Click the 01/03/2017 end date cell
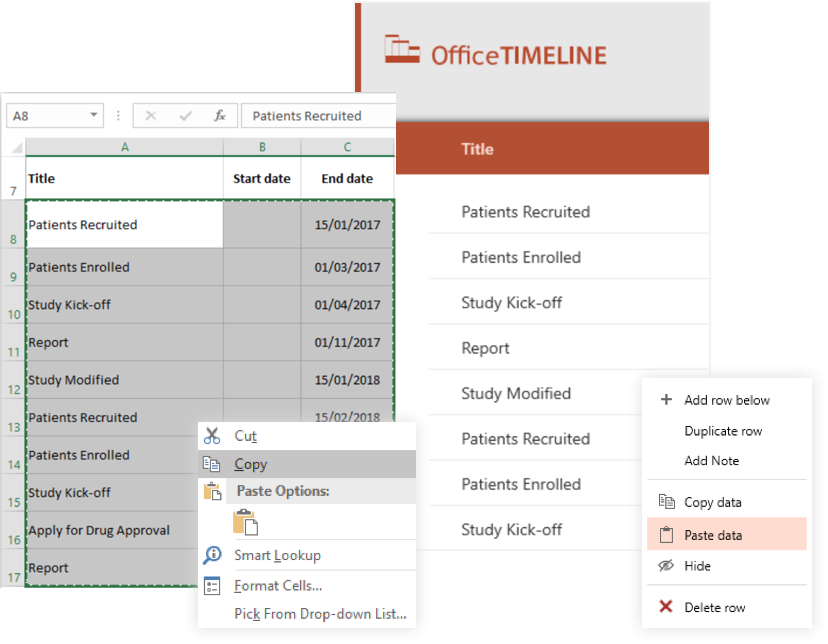The width and height of the screenshot is (828, 644). pos(347,267)
